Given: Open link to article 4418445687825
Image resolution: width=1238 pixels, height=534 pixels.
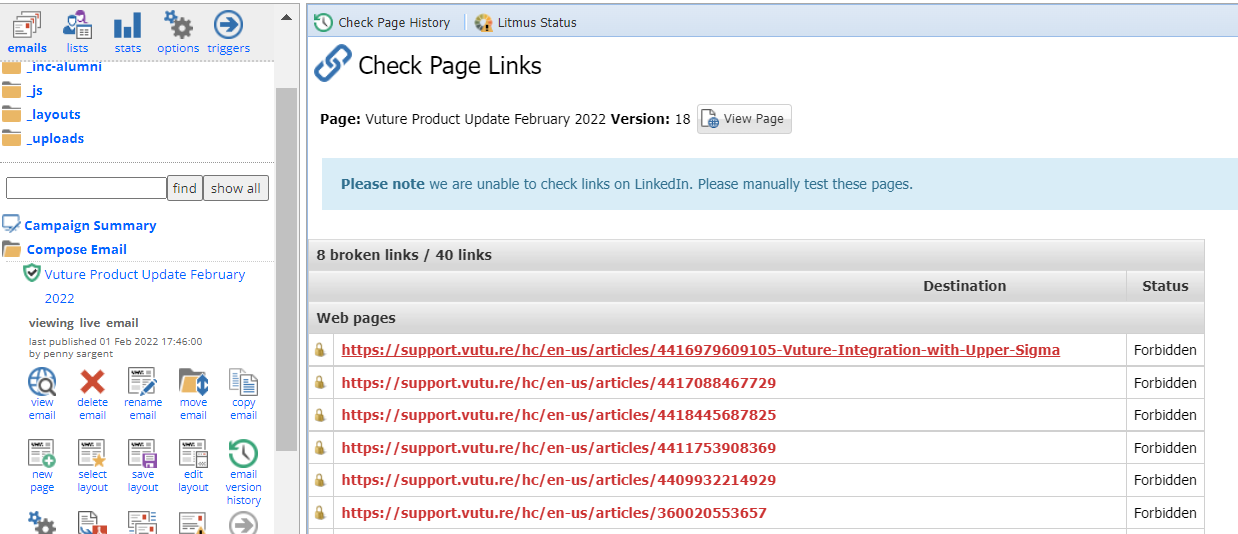Looking at the screenshot, I should 558,414.
